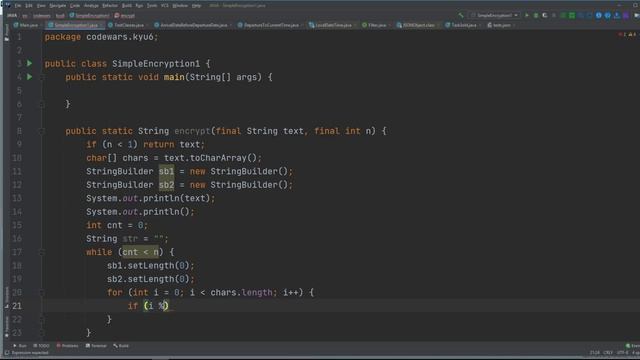Click the SimpleEncryption1 breadcrumb in the navigation bar
The width and height of the screenshot is (640, 360).
[x=89, y=16]
